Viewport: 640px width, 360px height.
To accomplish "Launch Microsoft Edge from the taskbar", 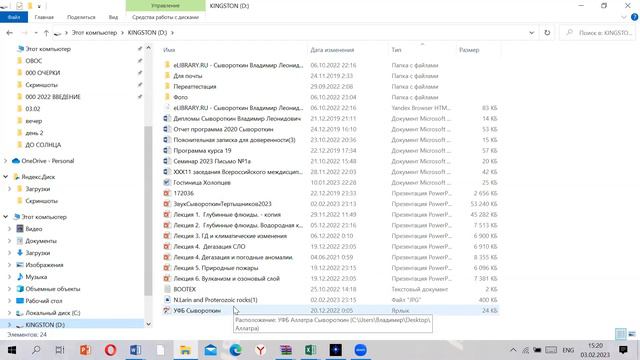I will tap(236, 350).
